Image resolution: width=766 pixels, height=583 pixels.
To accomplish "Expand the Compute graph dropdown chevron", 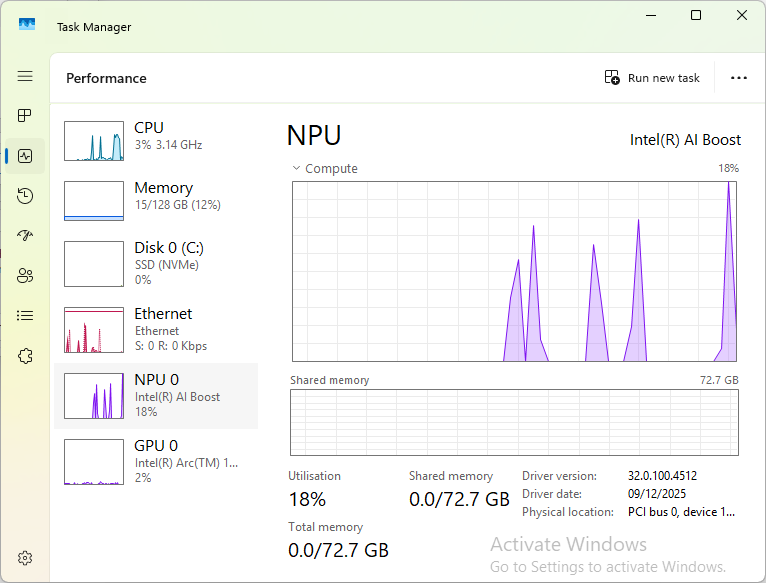I will click(x=297, y=169).
